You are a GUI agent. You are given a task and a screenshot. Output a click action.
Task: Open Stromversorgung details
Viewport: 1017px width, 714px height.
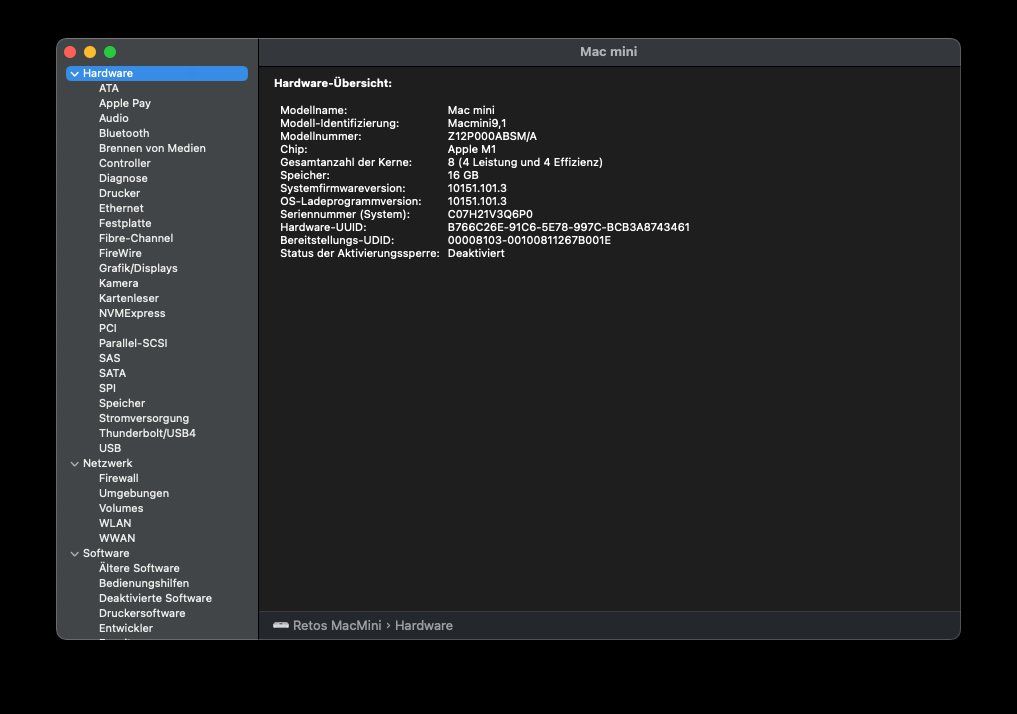point(144,418)
